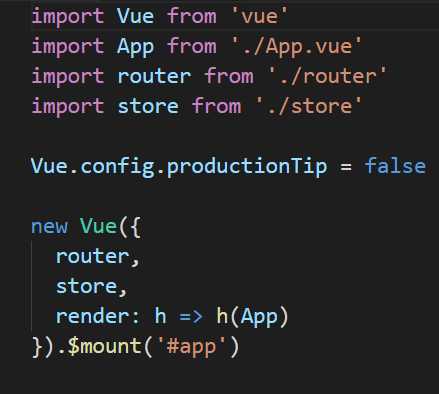
Task: Click the '#app' selector string
Action: click(x=191, y=347)
